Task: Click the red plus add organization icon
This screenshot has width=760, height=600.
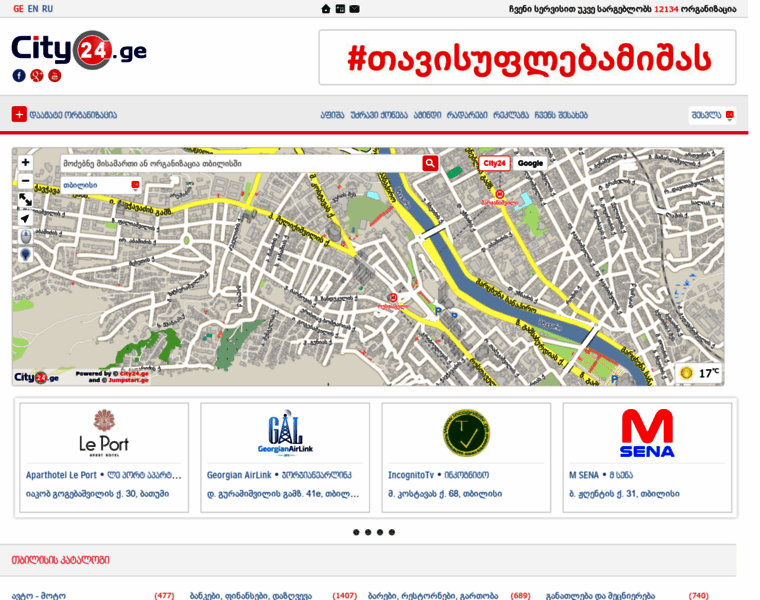Action: 19,114
